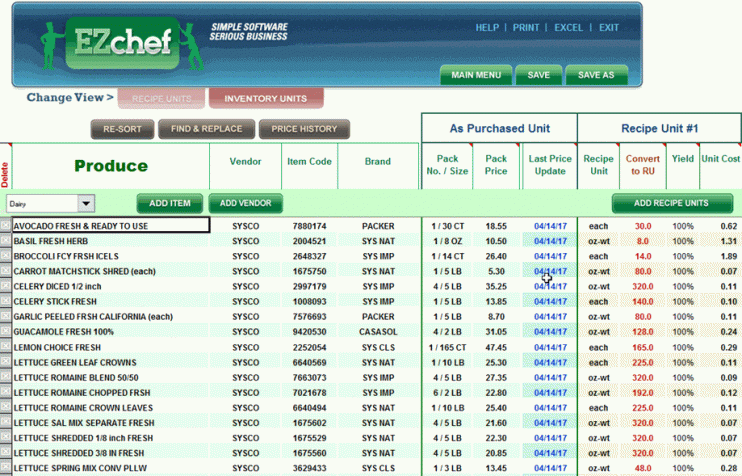Open the Dairy category dropdown arrow
742x476 pixels.
pyautogui.click(x=86, y=203)
